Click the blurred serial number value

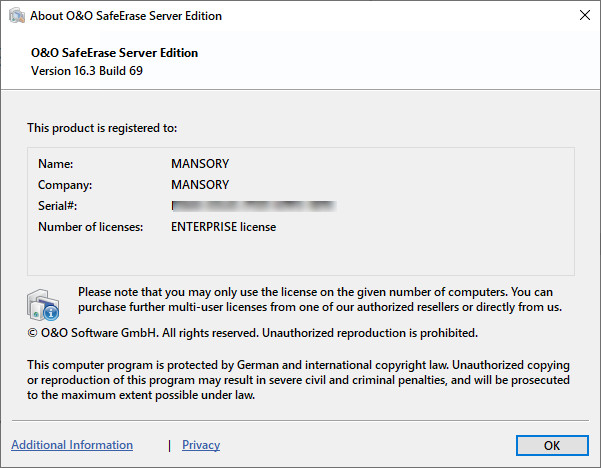(x=252, y=206)
